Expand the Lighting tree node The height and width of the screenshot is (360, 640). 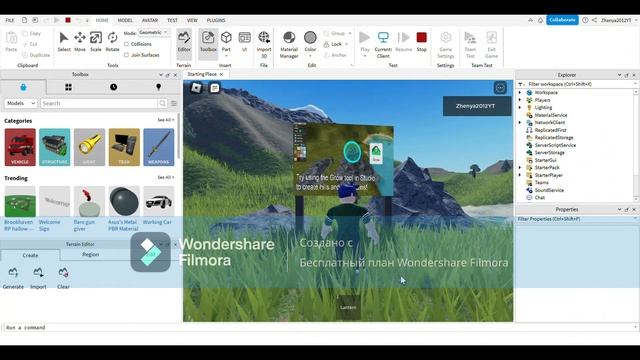tap(520, 107)
